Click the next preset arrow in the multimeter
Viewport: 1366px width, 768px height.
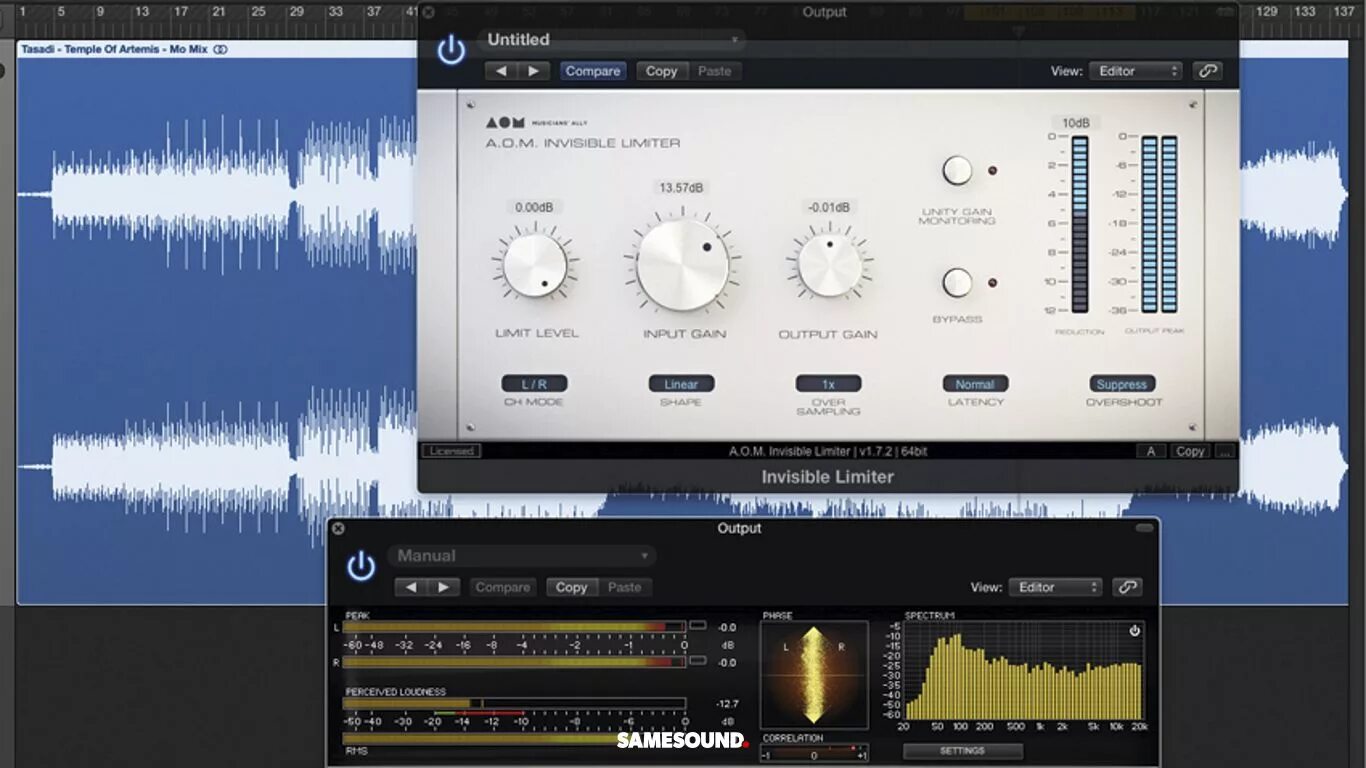pos(442,587)
